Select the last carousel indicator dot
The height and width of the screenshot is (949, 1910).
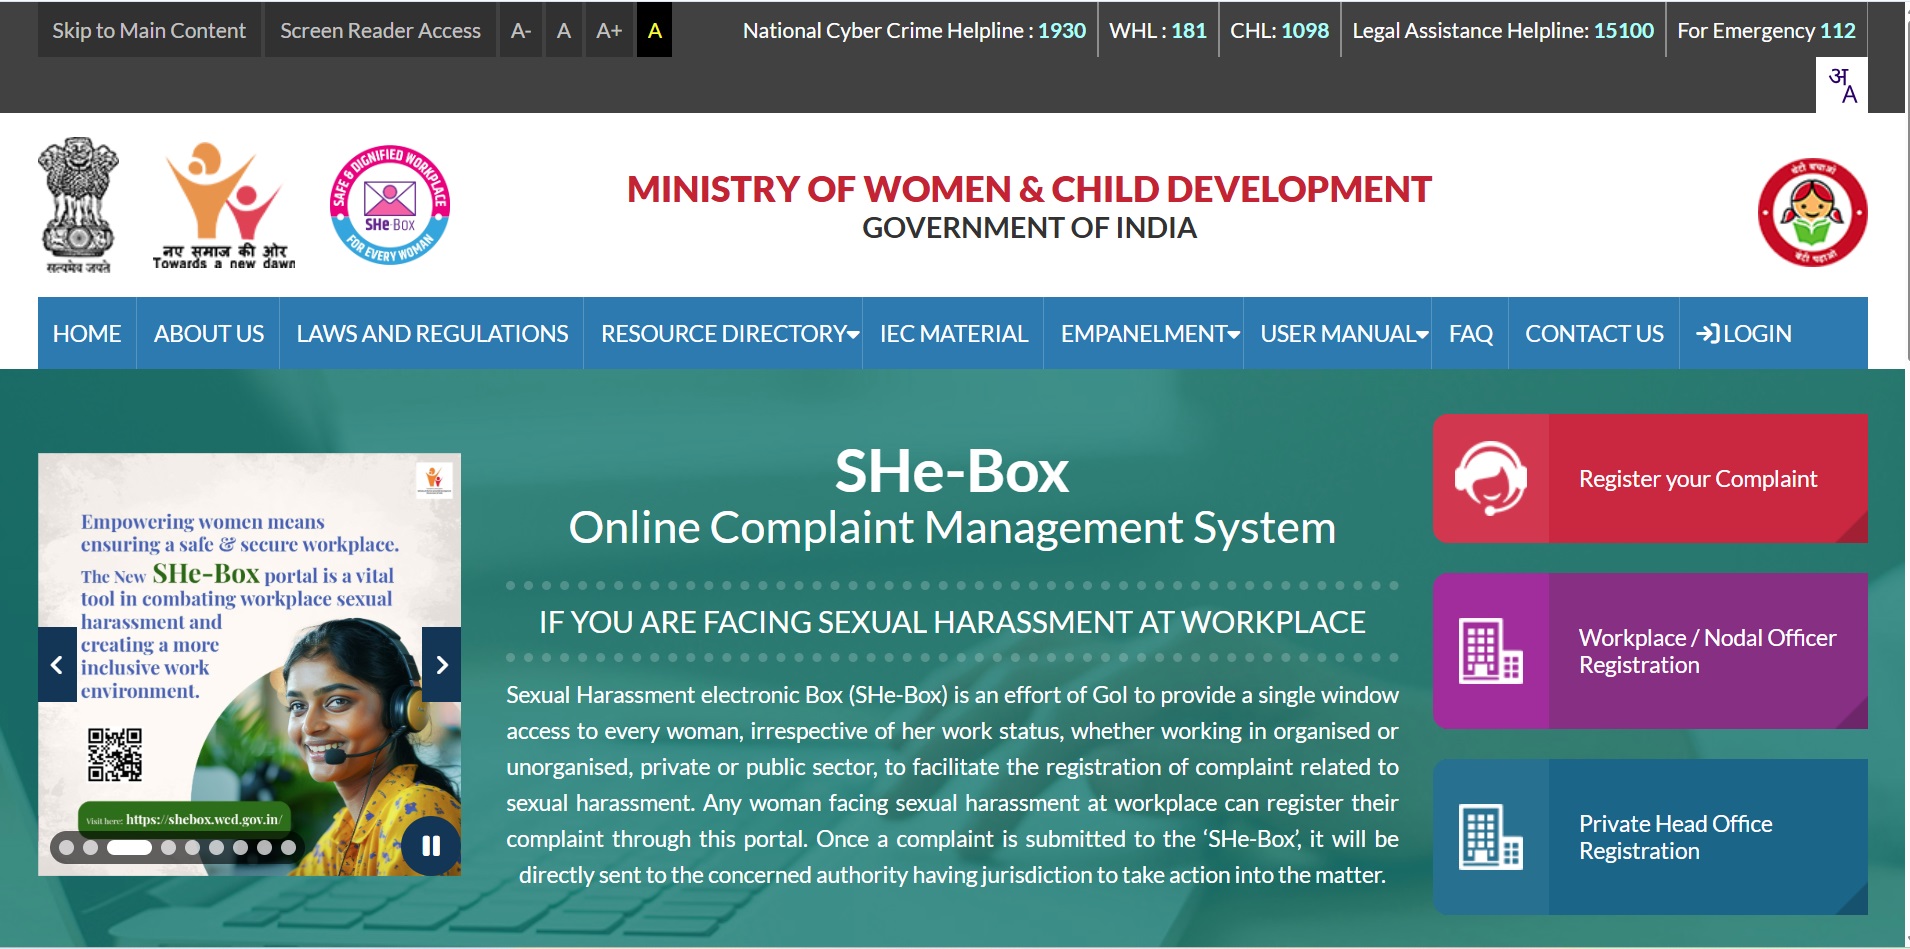pos(288,847)
